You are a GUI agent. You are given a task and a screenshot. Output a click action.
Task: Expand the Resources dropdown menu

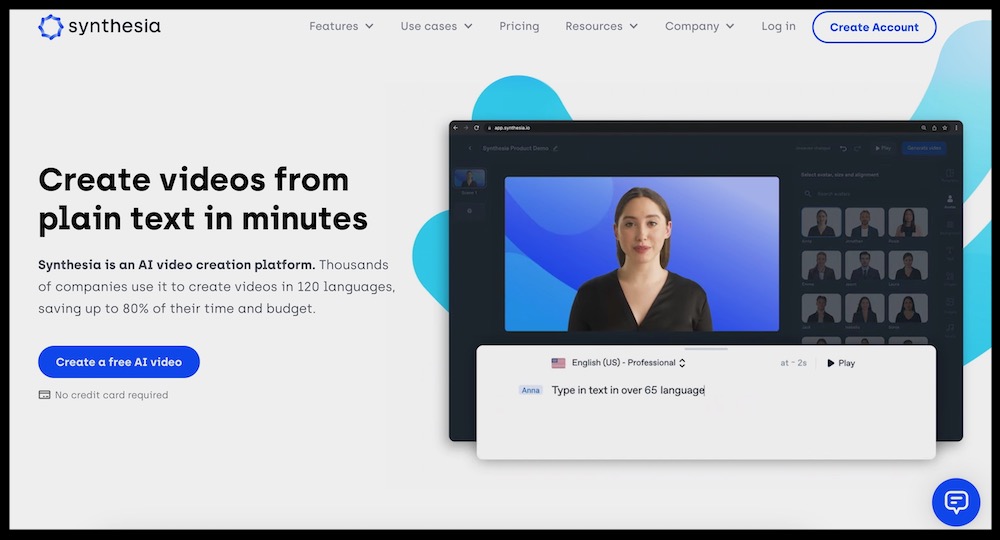coord(601,26)
